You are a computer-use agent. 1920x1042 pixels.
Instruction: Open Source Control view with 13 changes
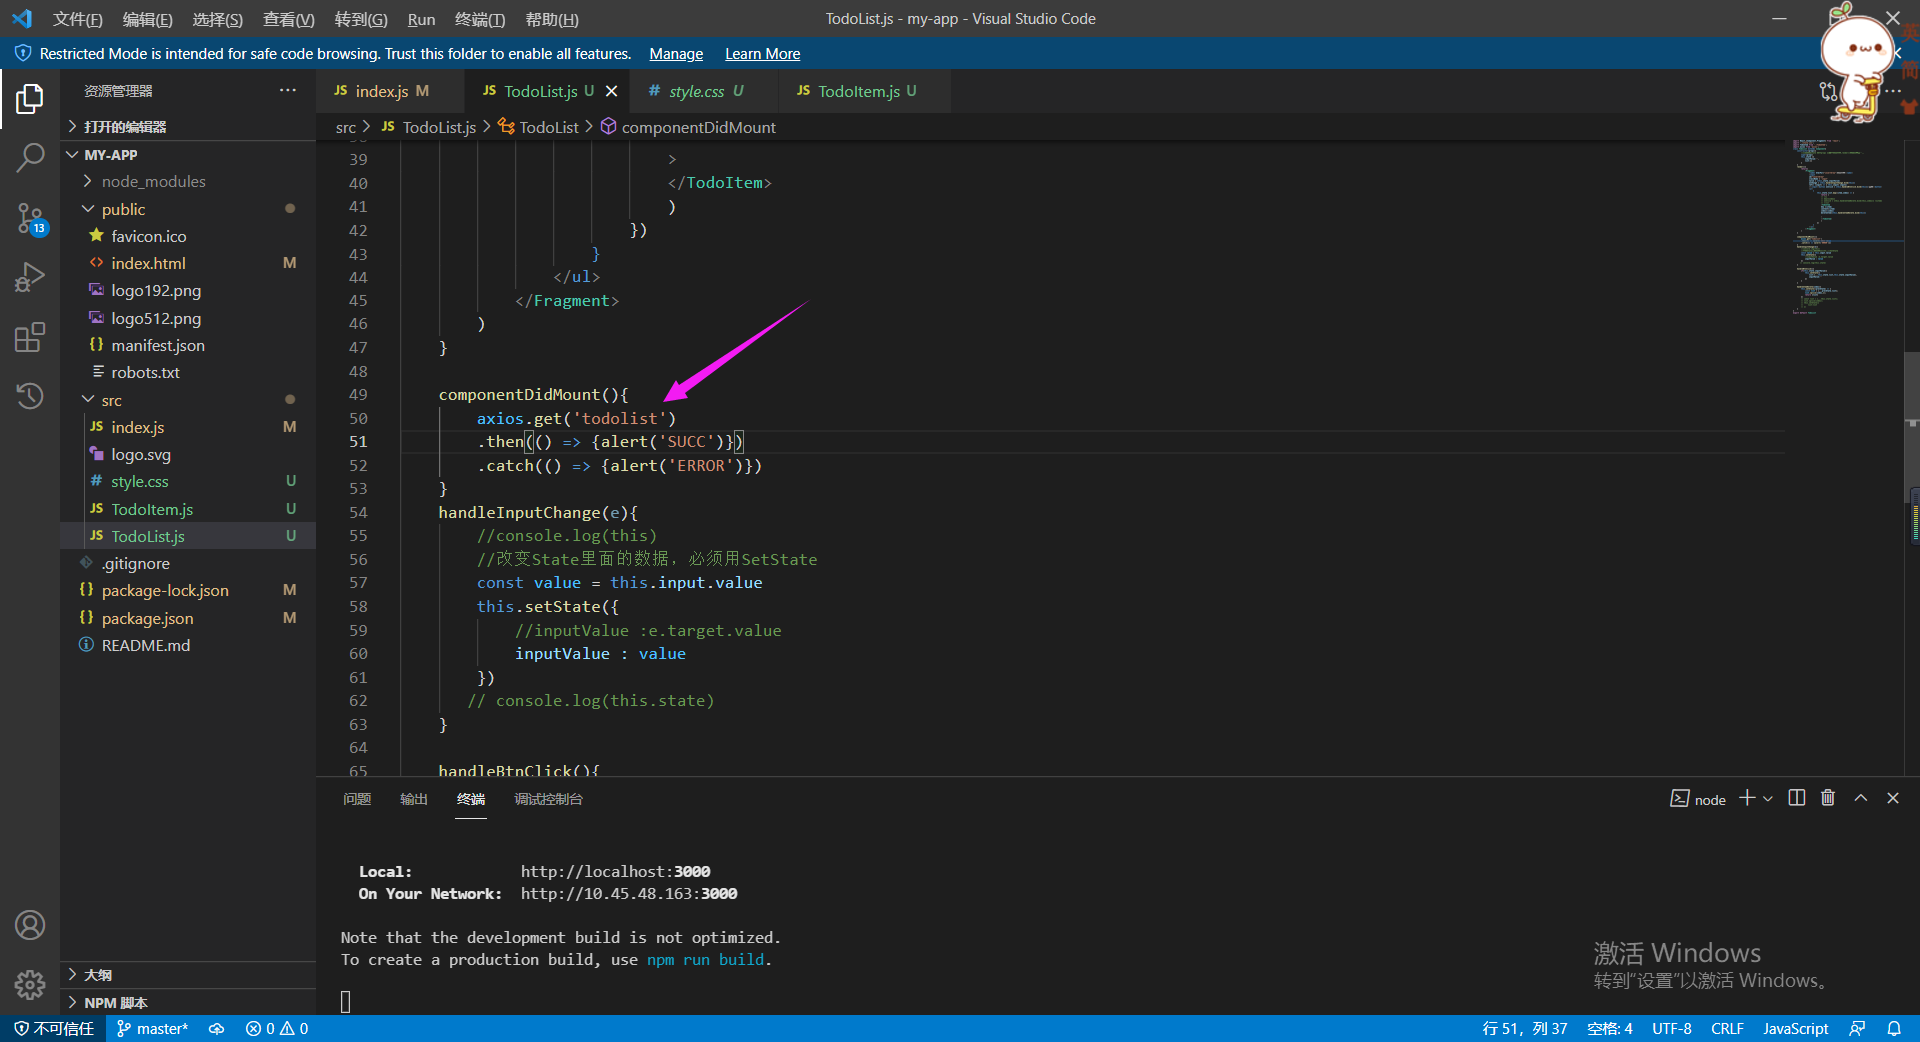point(30,218)
